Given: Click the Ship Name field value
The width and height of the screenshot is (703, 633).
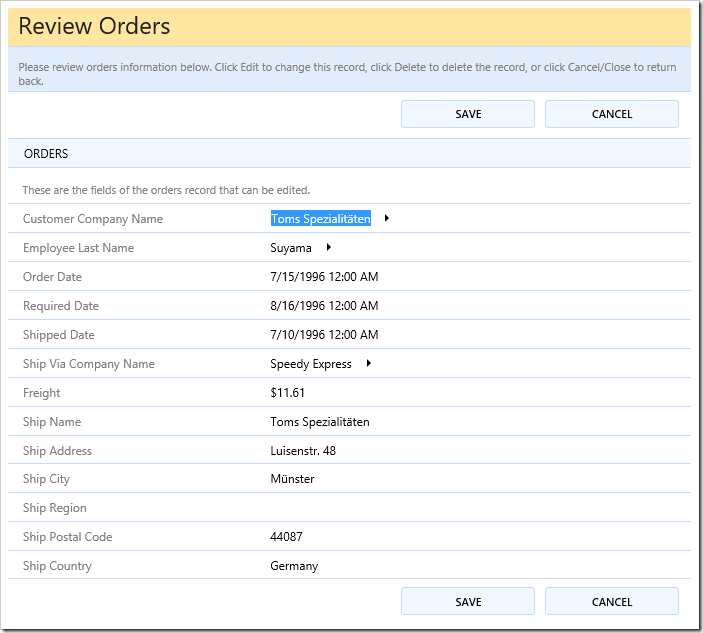Looking at the screenshot, I should click(x=320, y=422).
